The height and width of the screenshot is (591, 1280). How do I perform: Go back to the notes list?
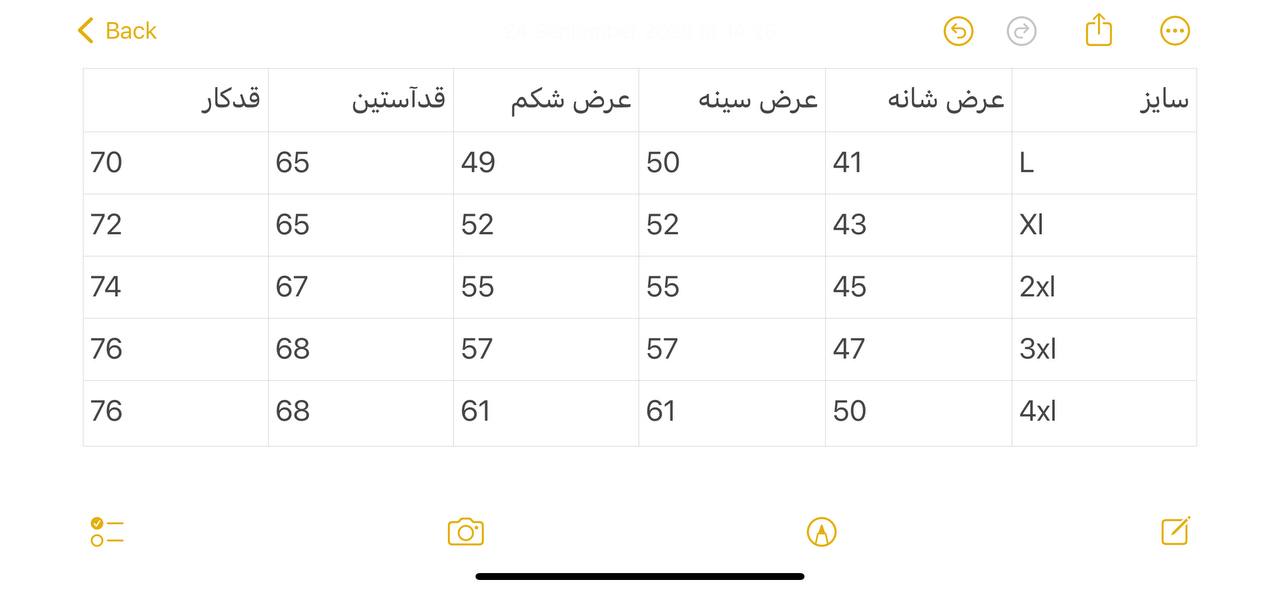[x=117, y=31]
